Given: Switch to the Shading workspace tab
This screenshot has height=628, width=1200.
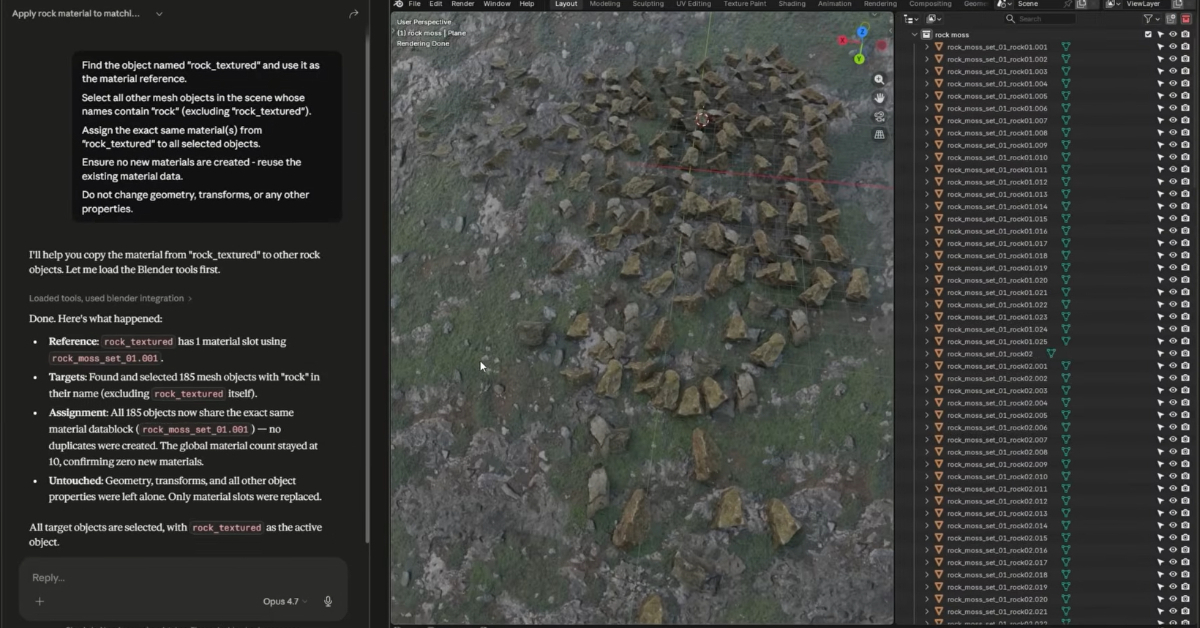Looking at the screenshot, I should point(792,4).
